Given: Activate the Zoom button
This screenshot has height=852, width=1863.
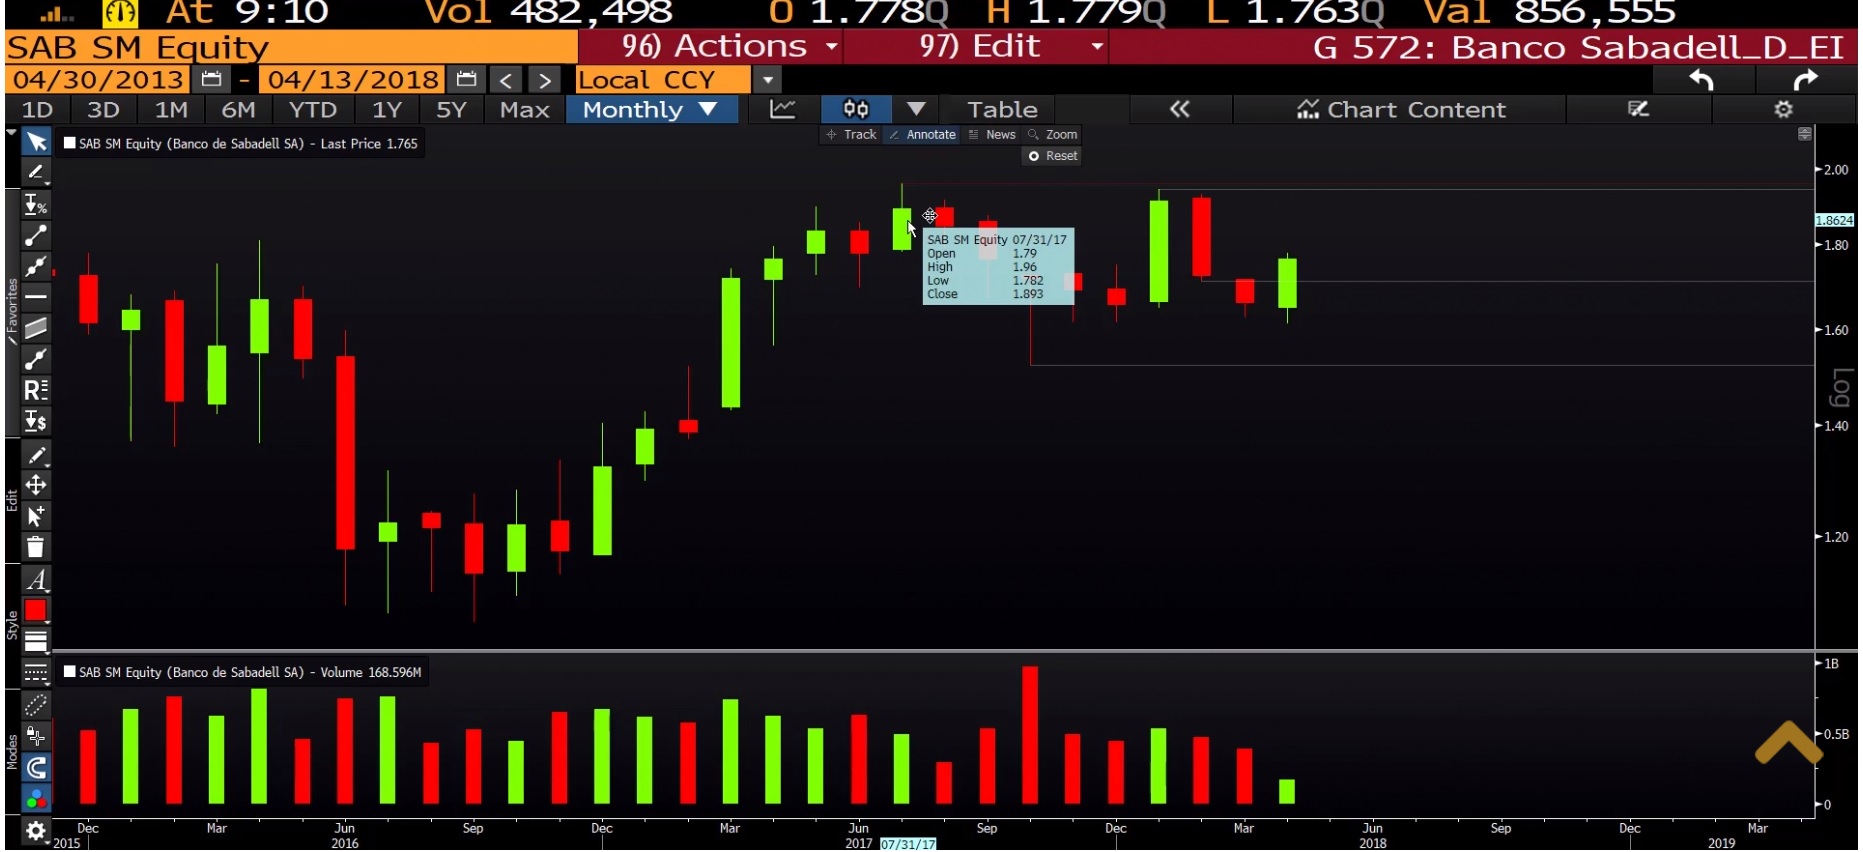Looking at the screenshot, I should coord(1053,134).
